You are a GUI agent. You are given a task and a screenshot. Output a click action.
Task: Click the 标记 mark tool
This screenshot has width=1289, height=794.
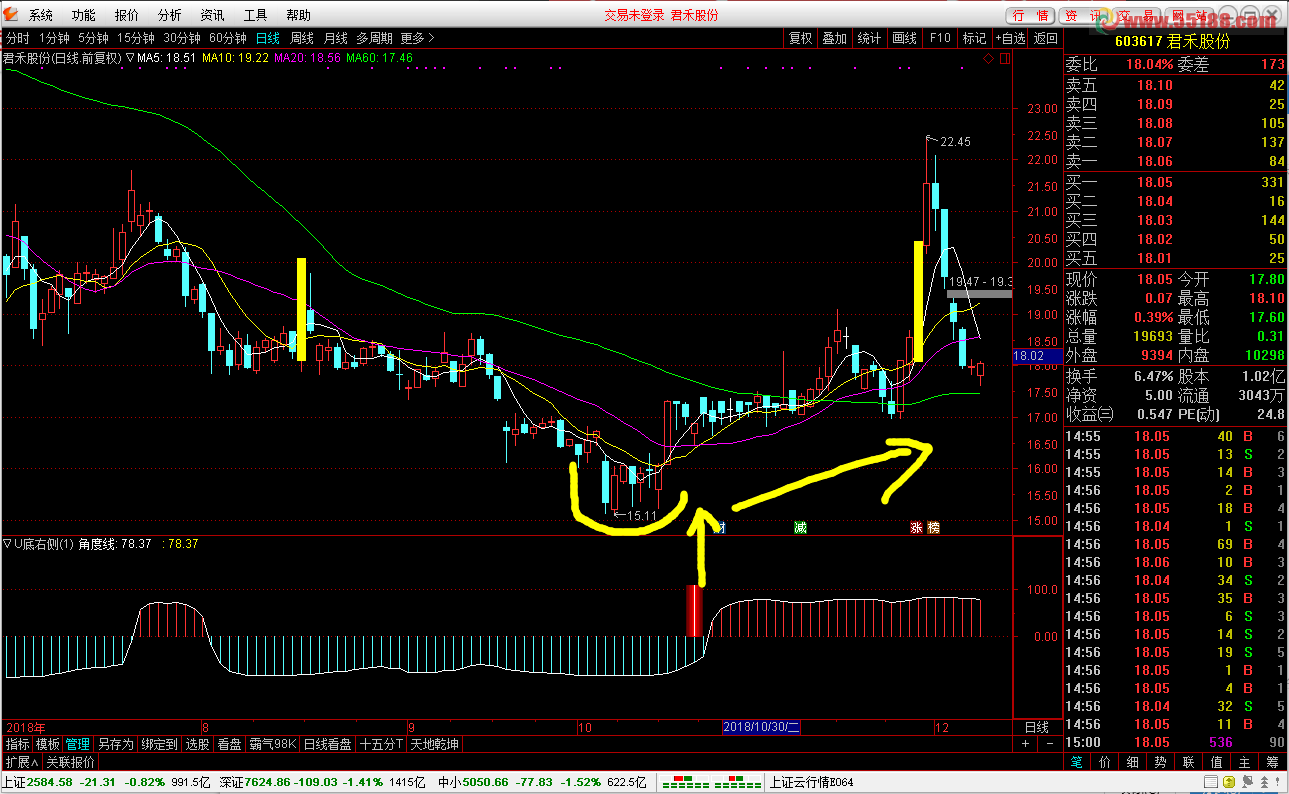point(974,38)
